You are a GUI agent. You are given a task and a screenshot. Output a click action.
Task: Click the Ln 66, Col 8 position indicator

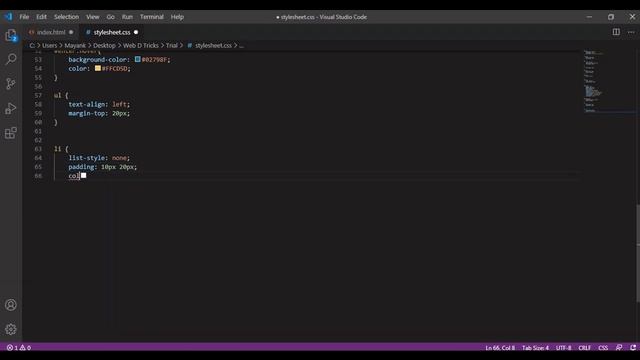point(500,348)
